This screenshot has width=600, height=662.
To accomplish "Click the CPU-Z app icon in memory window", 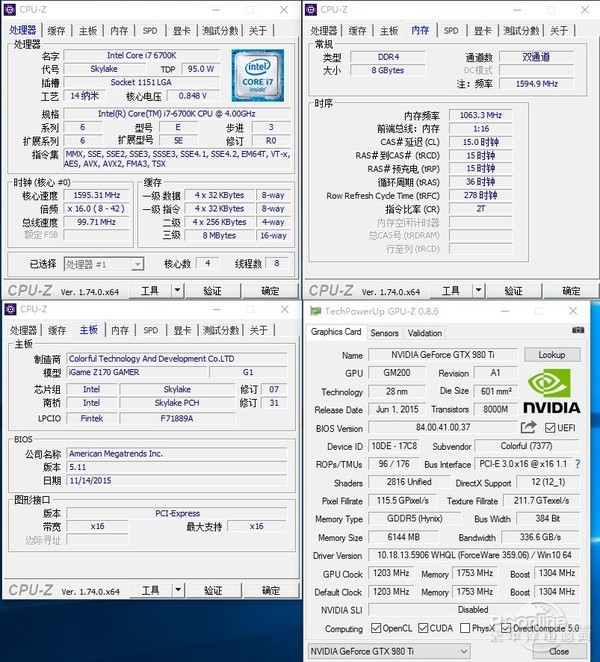I will click(311, 9).
